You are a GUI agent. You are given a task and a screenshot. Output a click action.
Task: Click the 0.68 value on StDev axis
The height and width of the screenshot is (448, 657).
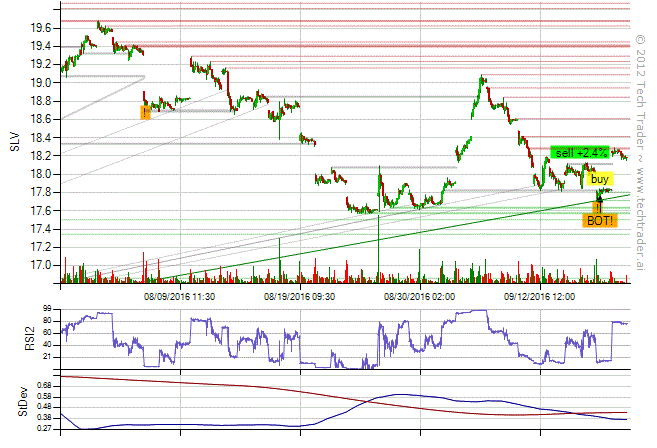pos(44,384)
